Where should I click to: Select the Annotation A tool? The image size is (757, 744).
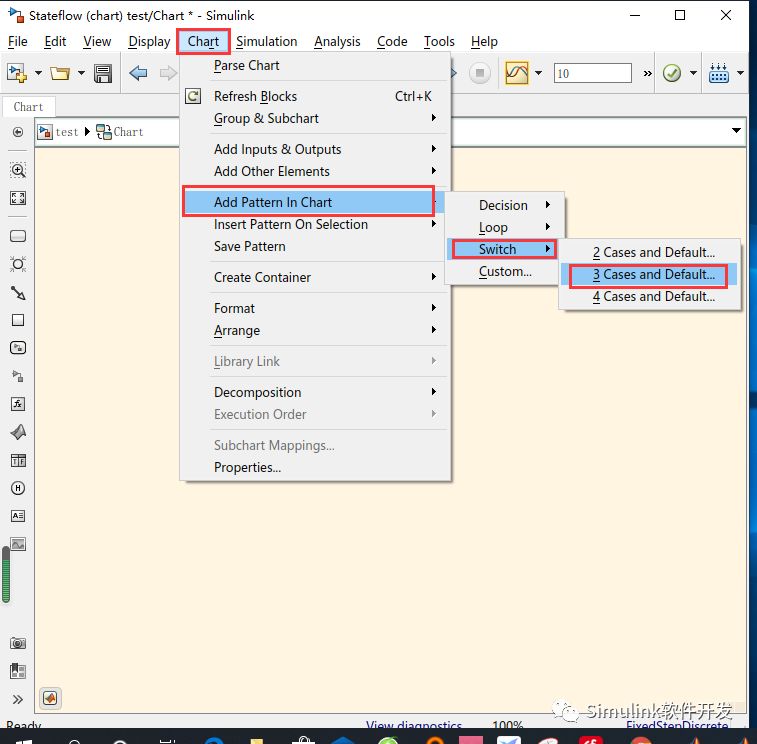[x=18, y=516]
